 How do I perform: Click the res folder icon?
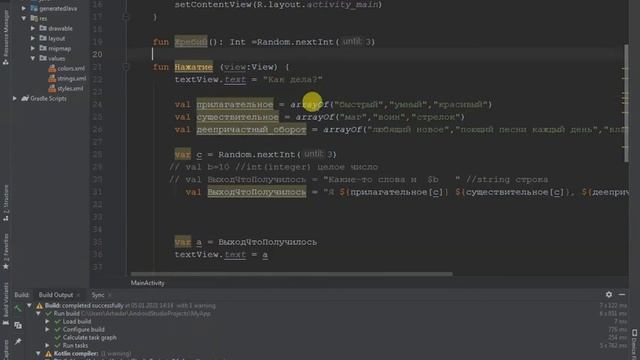[x=34, y=18]
